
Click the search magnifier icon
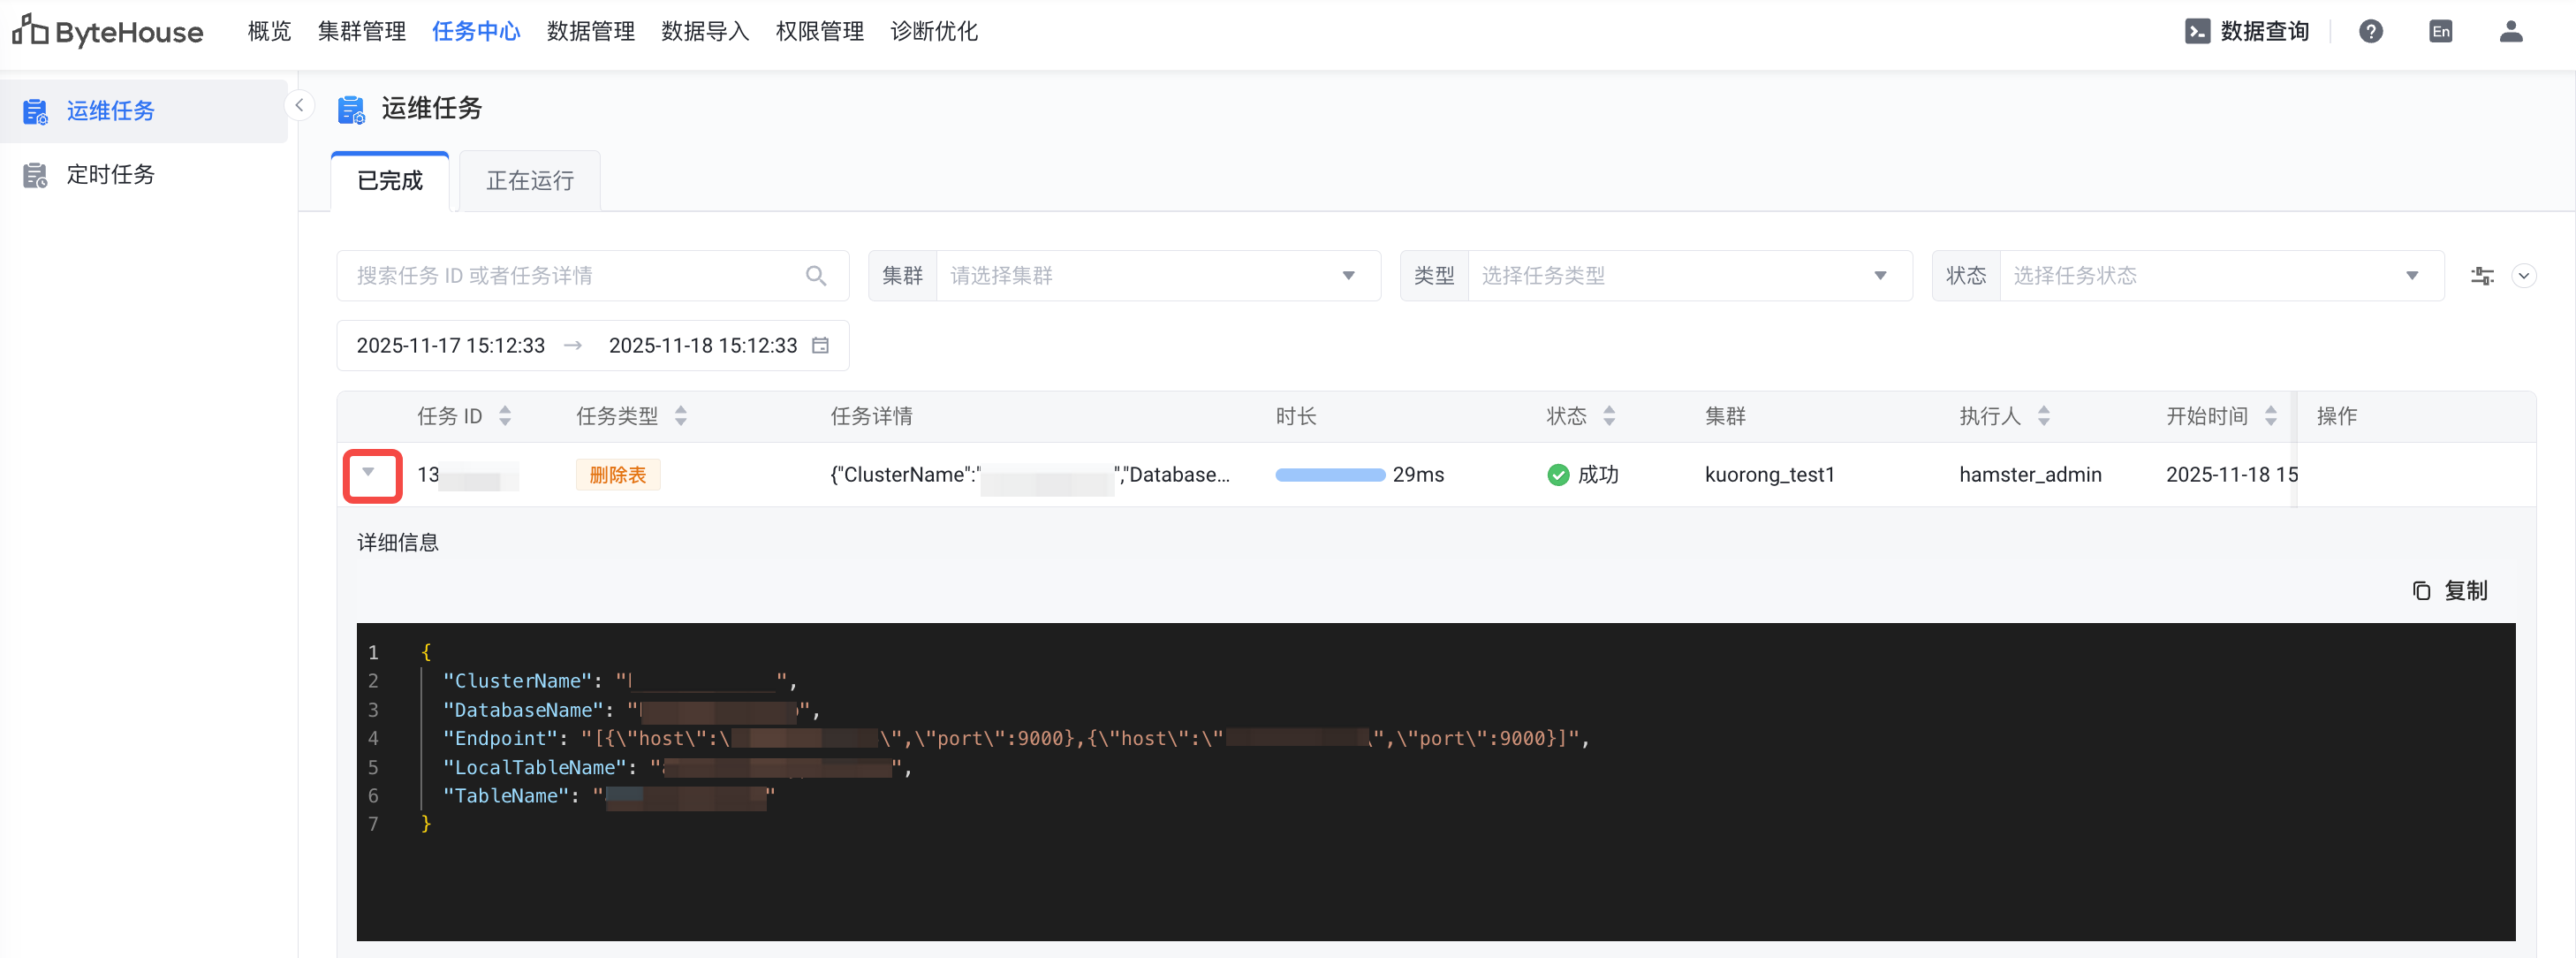coord(815,276)
